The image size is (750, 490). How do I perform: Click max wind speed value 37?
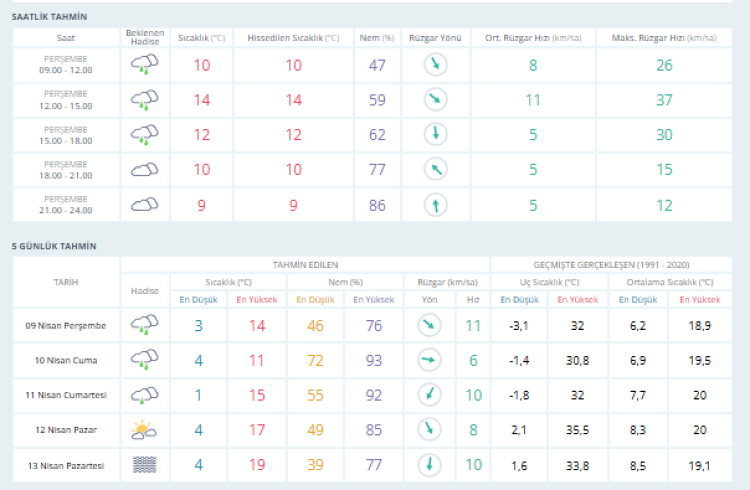click(663, 100)
